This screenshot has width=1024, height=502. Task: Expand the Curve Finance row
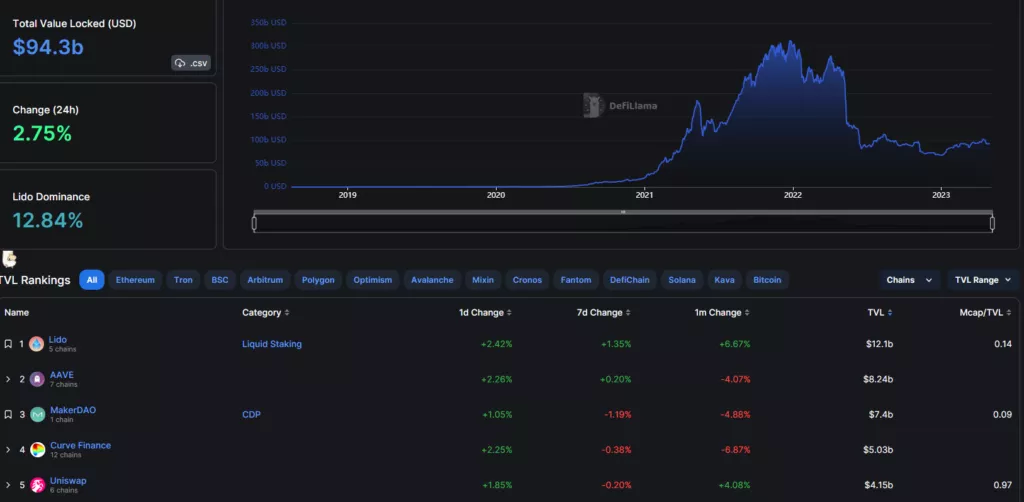tap(8, 449)
